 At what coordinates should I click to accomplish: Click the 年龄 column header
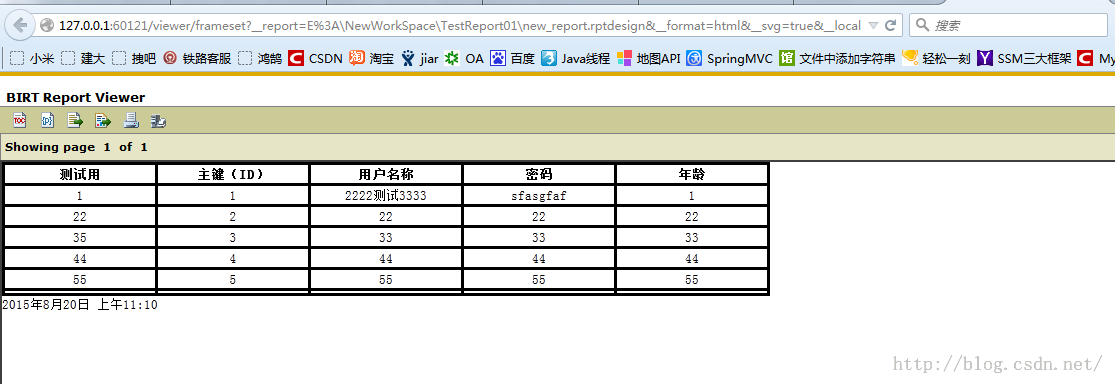pos(692,174)
